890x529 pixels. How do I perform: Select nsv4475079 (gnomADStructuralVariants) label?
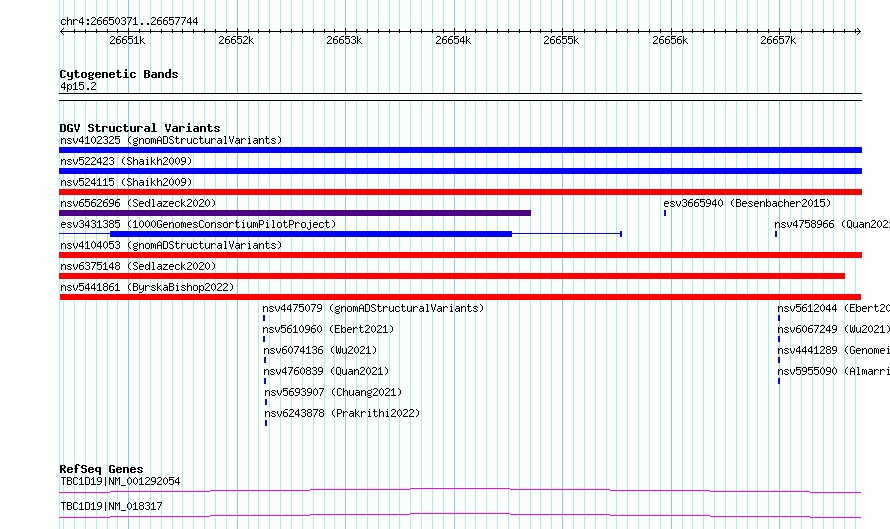tap(373, 308)
